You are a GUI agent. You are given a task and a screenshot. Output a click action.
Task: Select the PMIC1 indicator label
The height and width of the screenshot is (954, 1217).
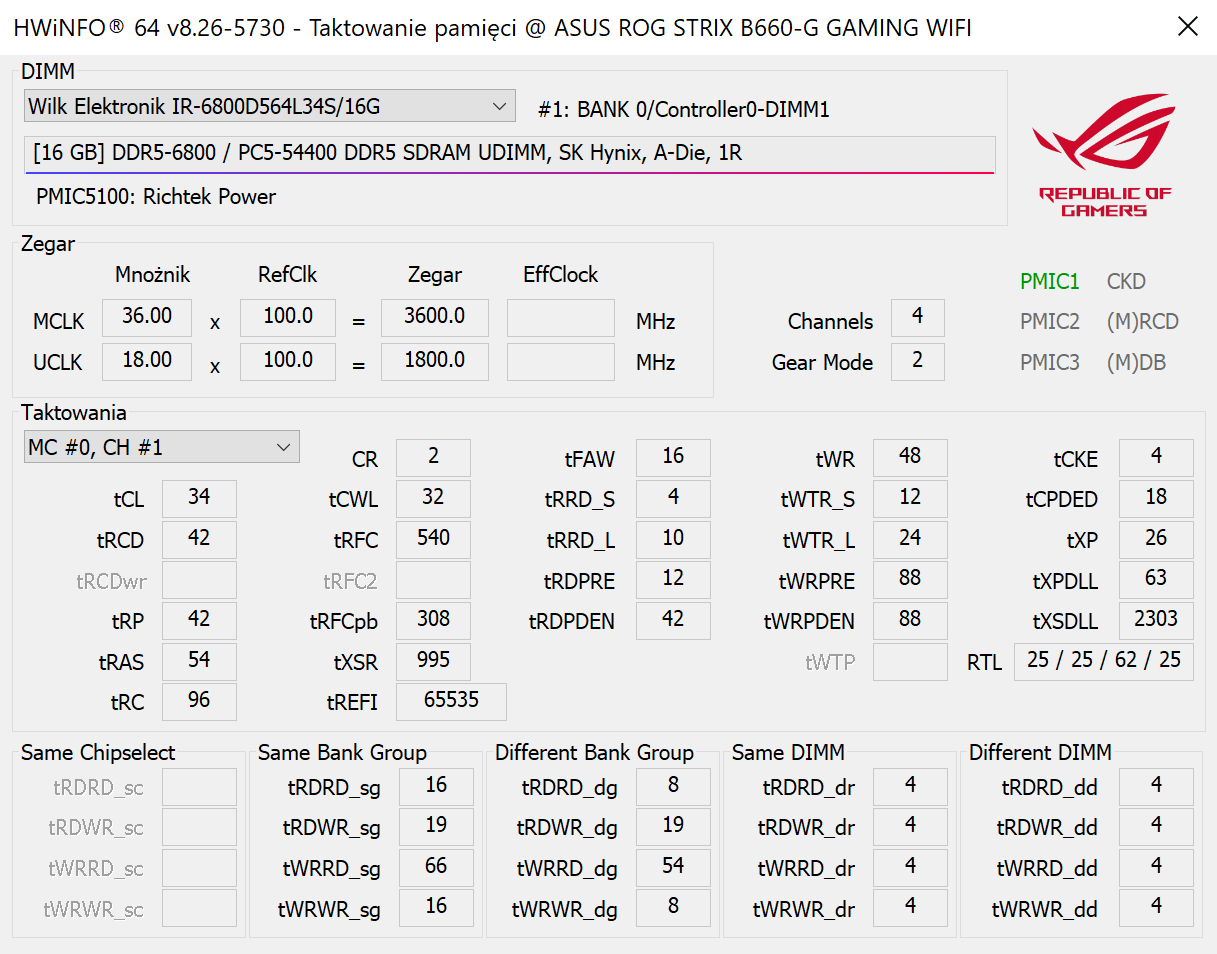1049,282
